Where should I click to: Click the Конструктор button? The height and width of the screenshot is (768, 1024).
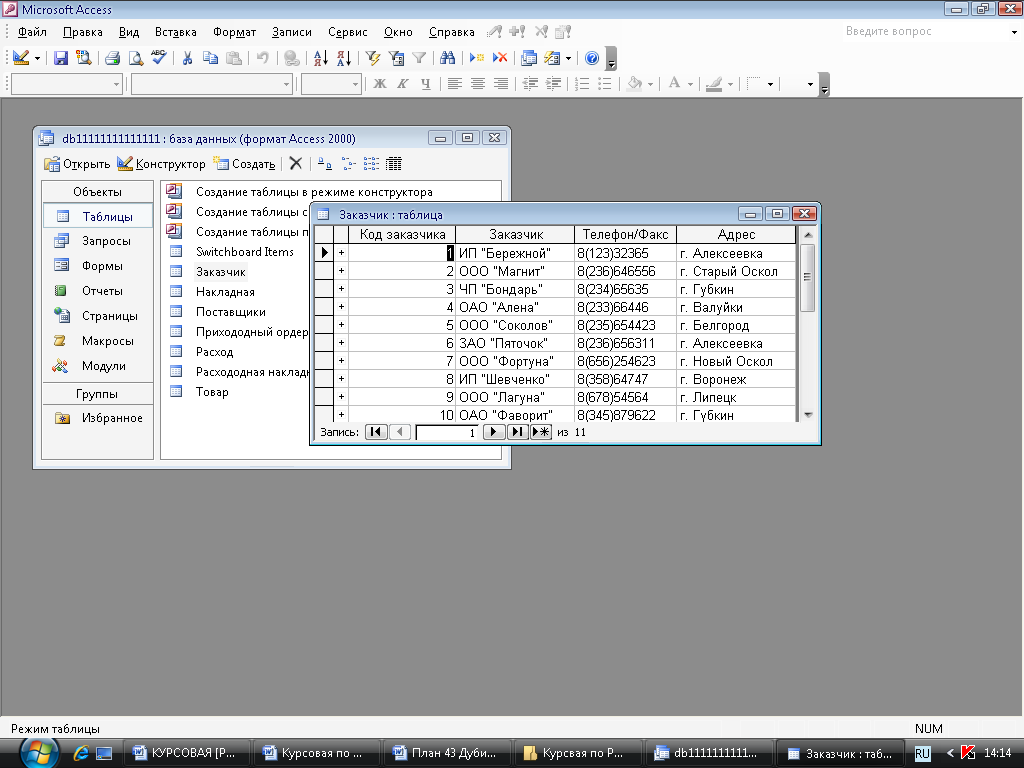click(161, 164)
